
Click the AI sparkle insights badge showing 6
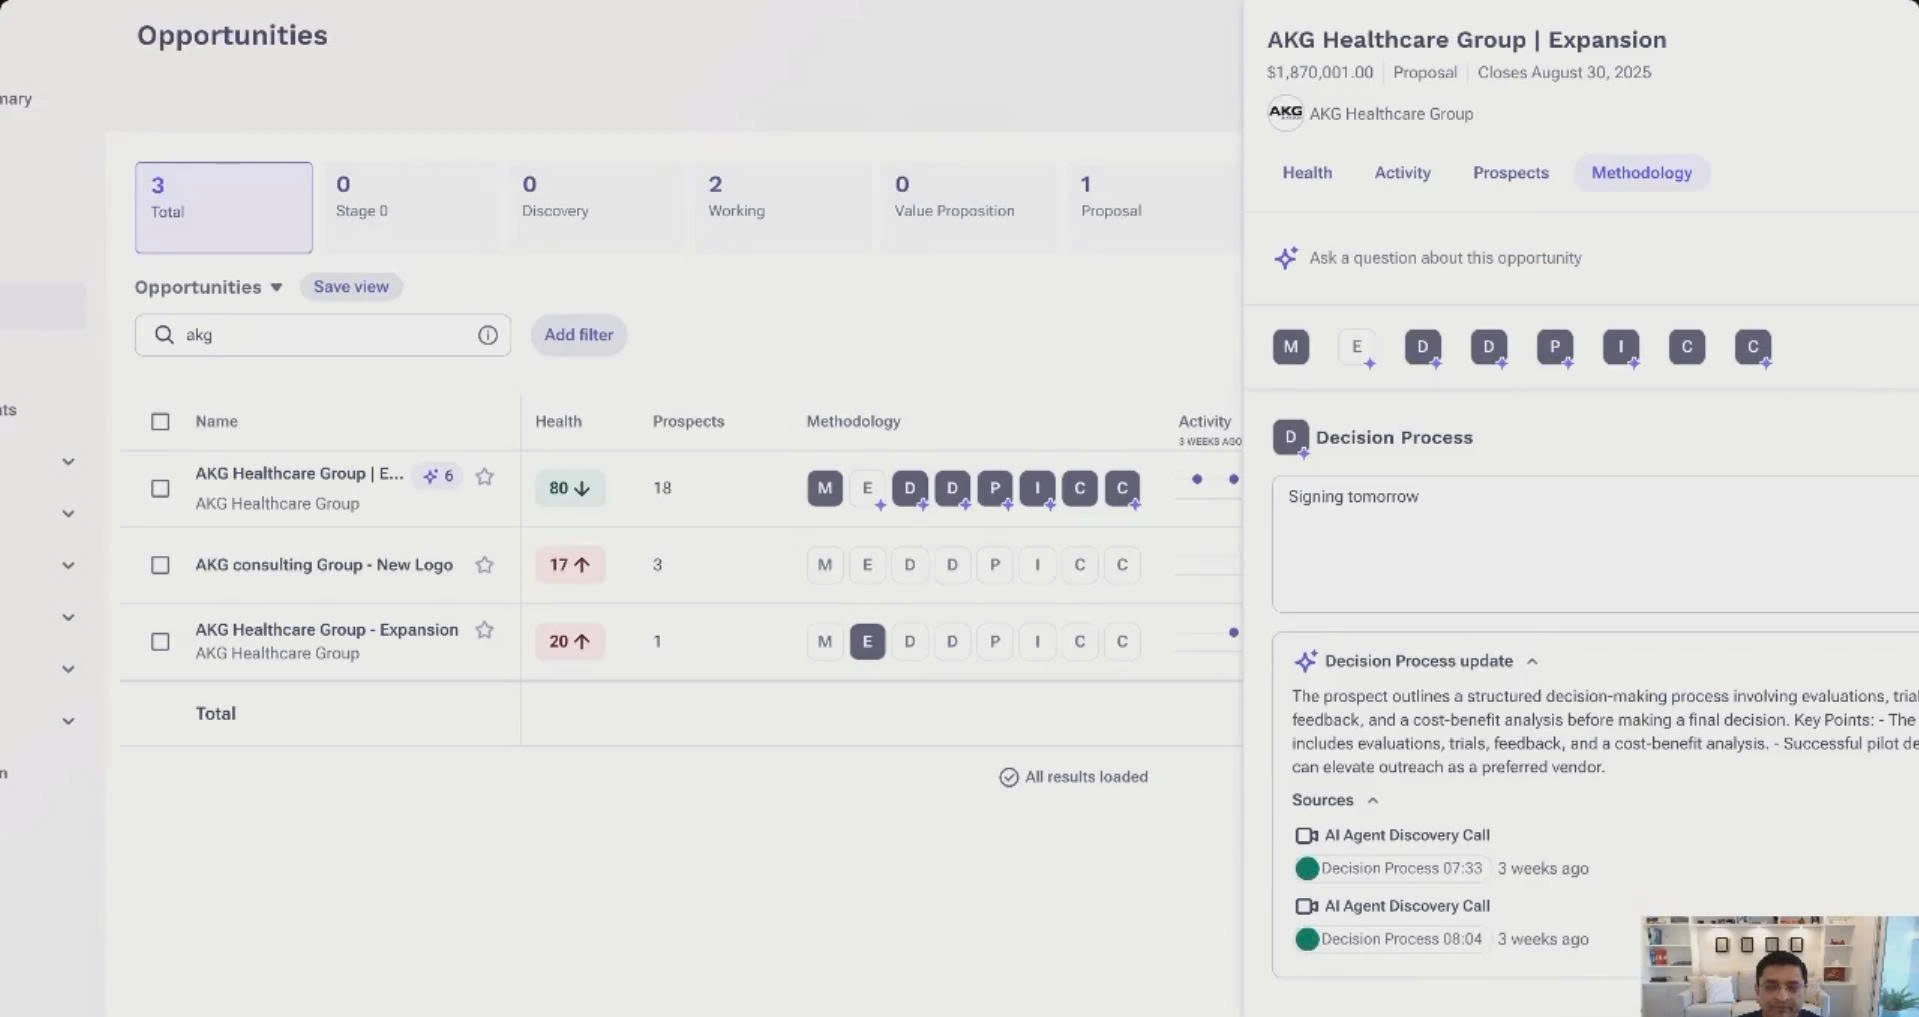(x=439, y=476)
